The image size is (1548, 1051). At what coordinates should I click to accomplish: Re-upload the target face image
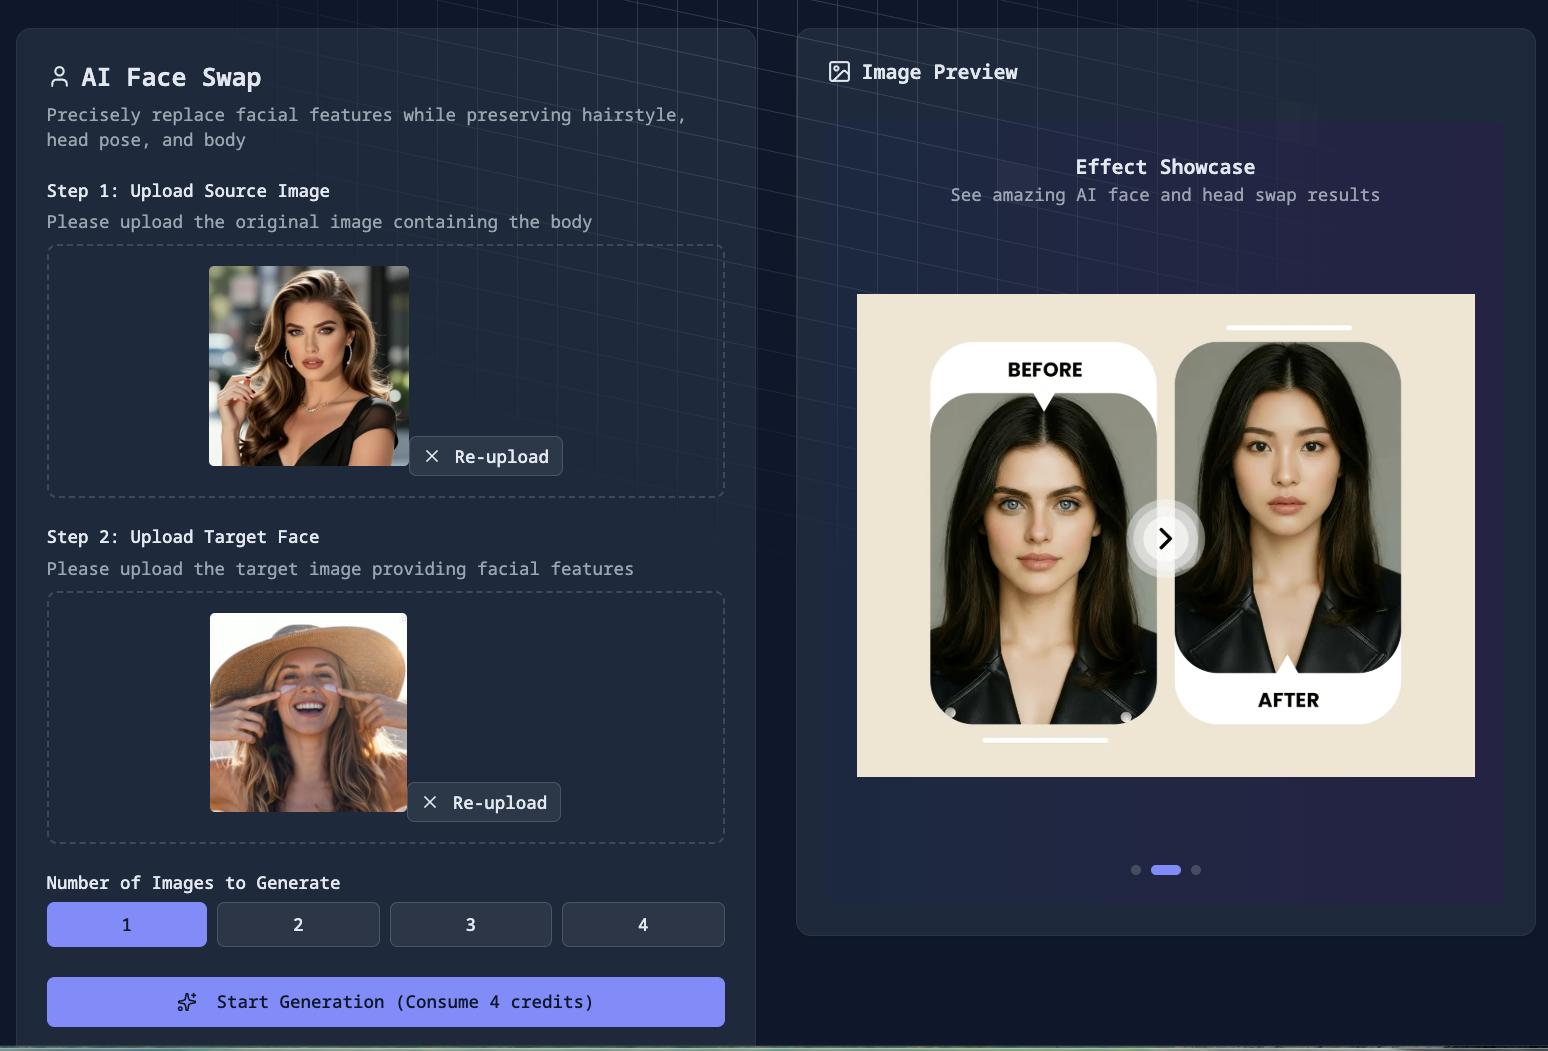click(484, 802)
